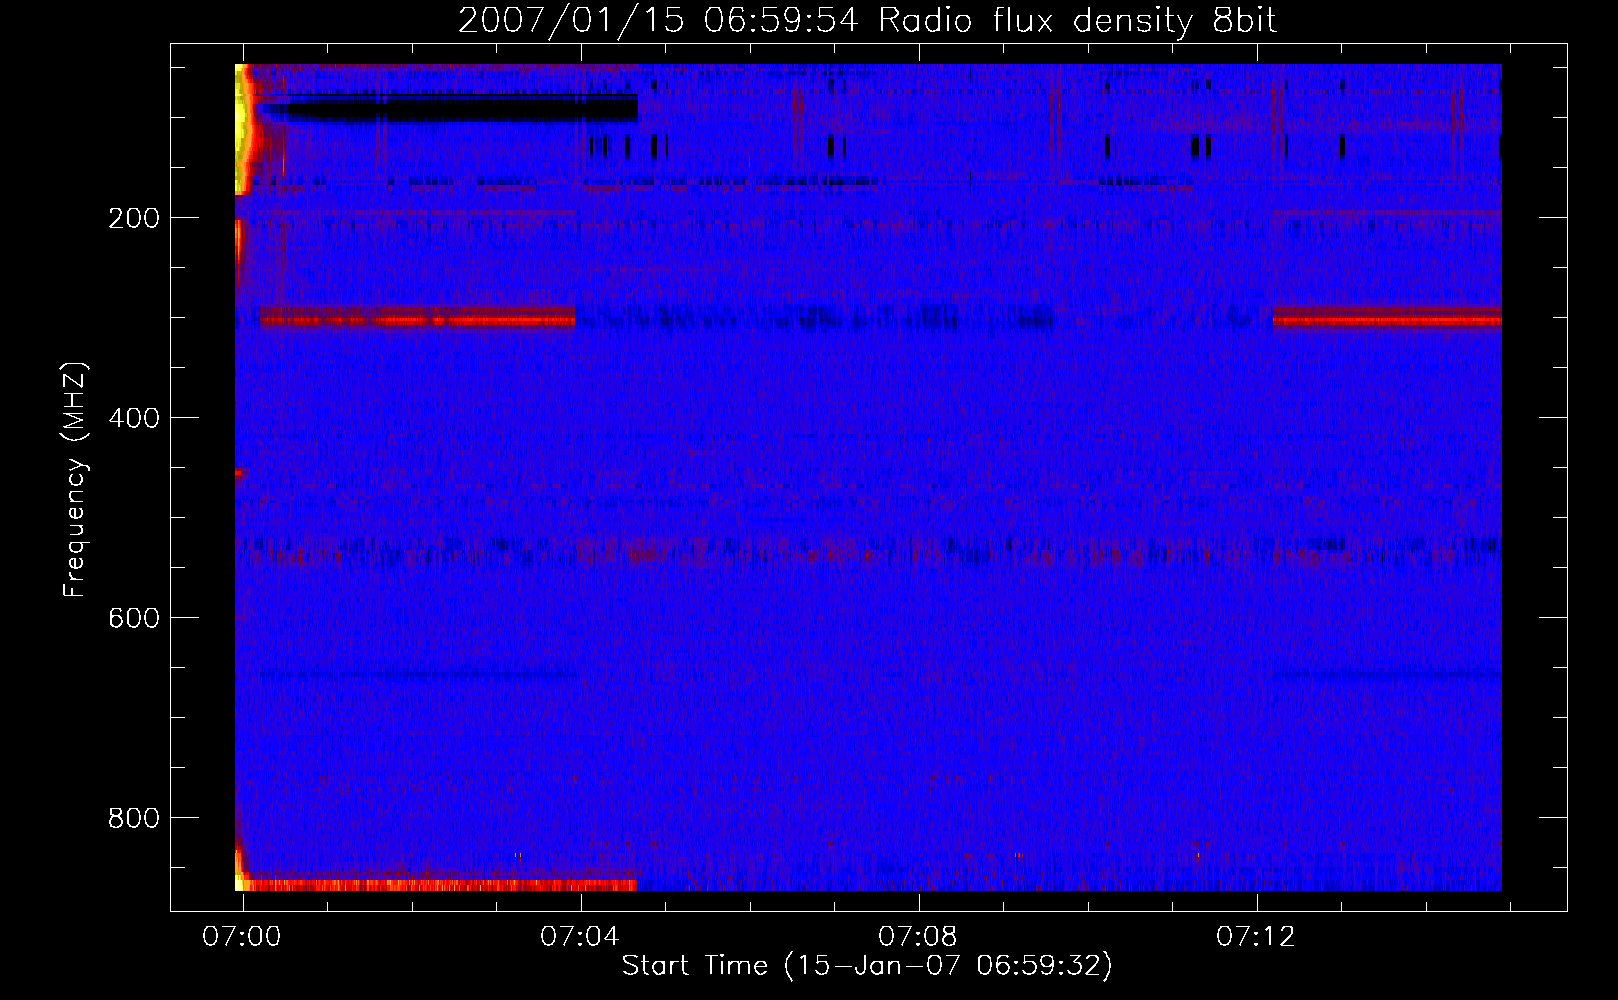Click the y-axis tick label '400'

pos(134,418)
